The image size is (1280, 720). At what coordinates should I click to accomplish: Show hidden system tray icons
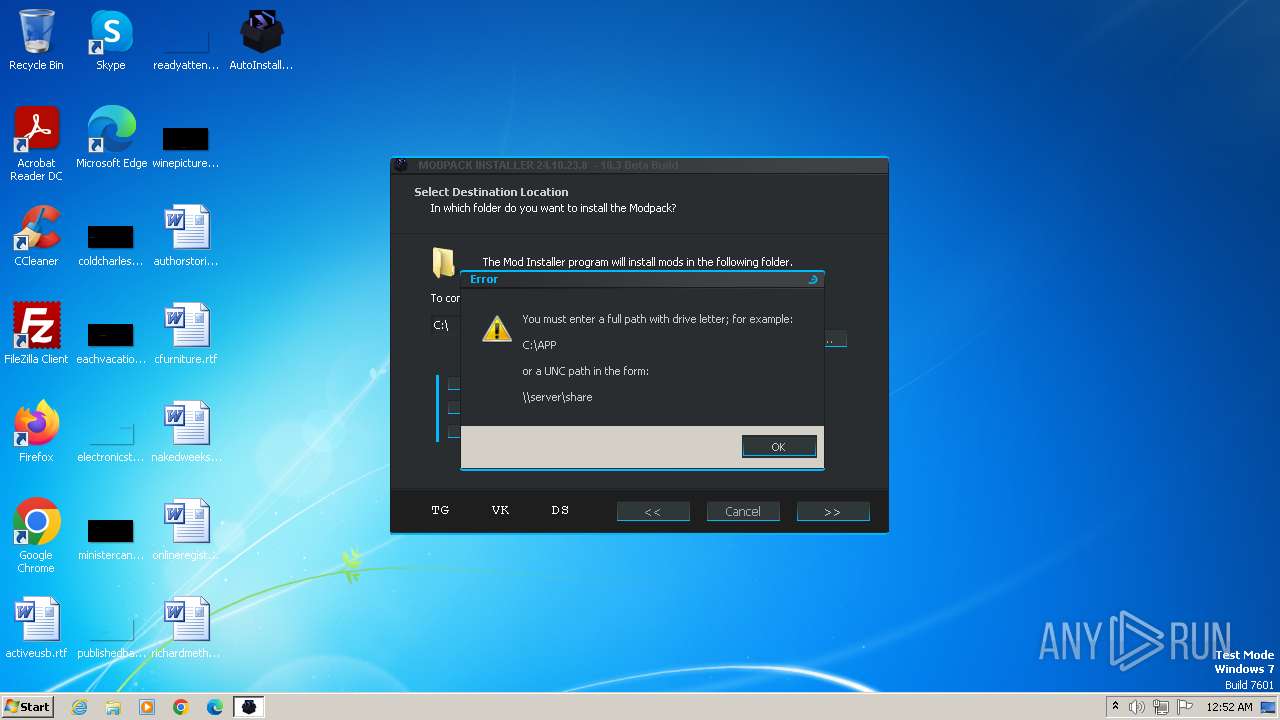1115,707
